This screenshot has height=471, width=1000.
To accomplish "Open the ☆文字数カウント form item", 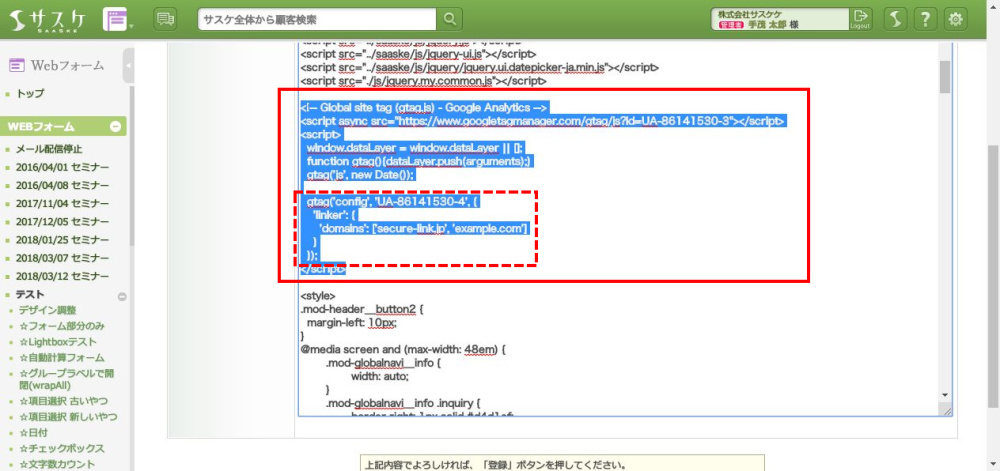I will pos(57,465).
